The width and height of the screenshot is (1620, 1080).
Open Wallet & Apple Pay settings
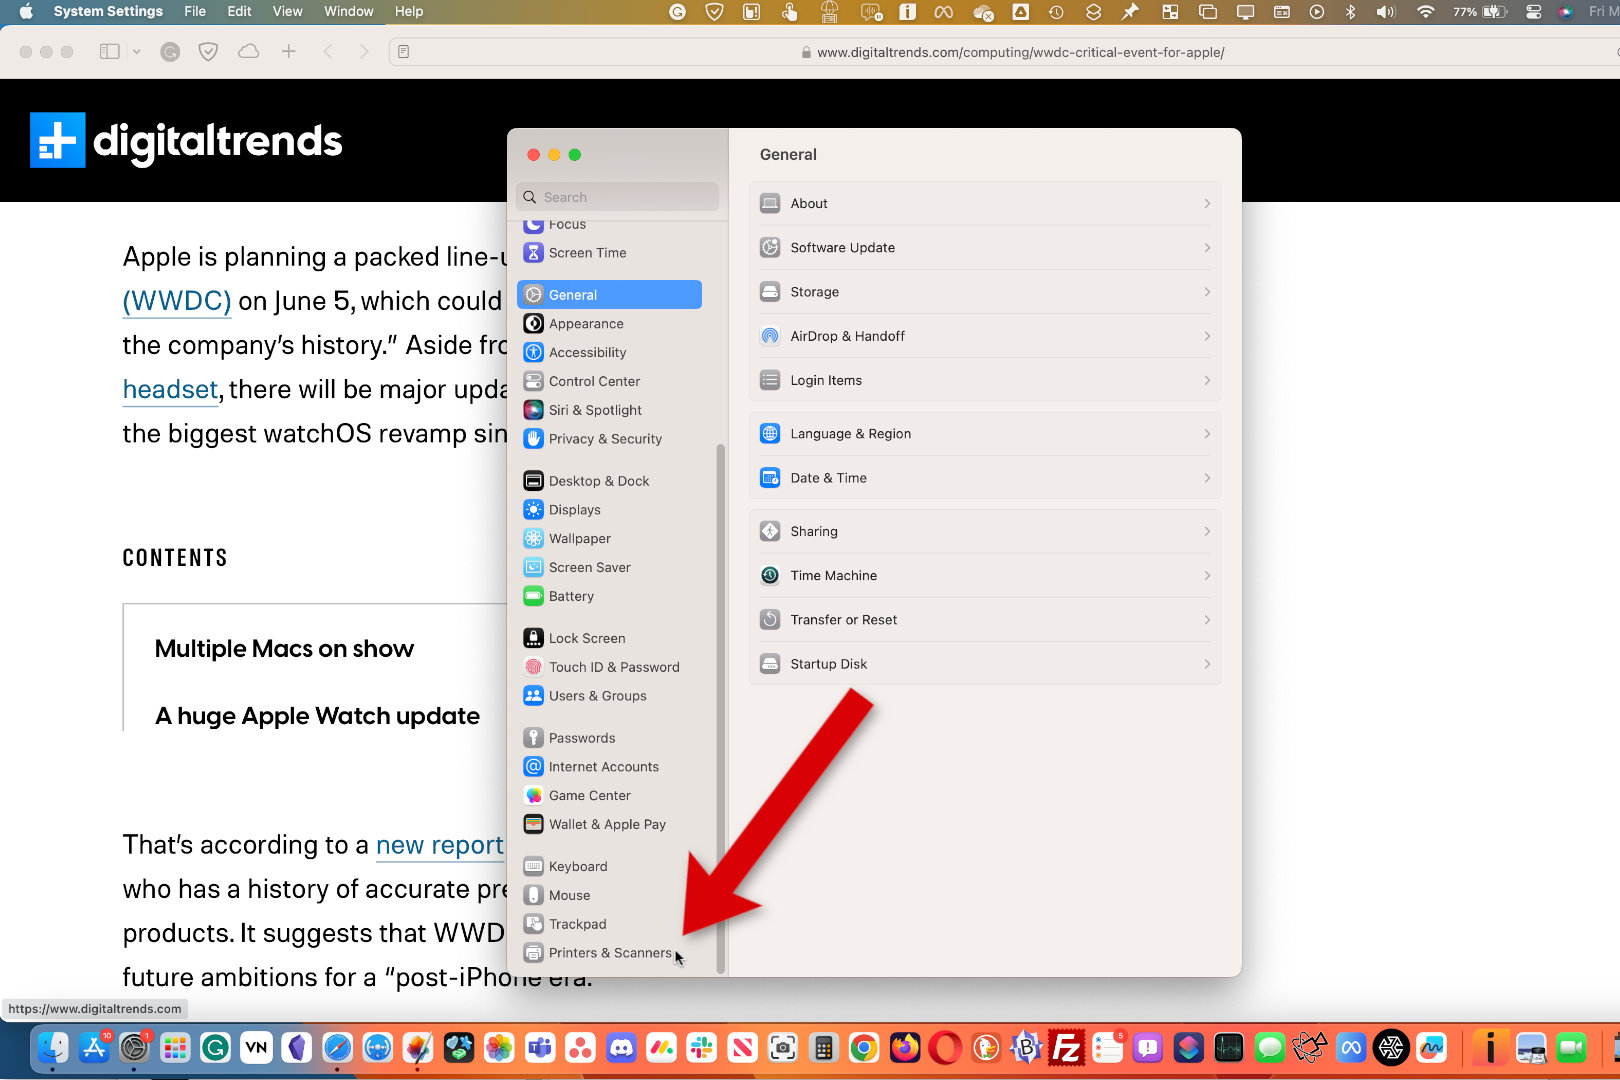click(x=606, y=824)
